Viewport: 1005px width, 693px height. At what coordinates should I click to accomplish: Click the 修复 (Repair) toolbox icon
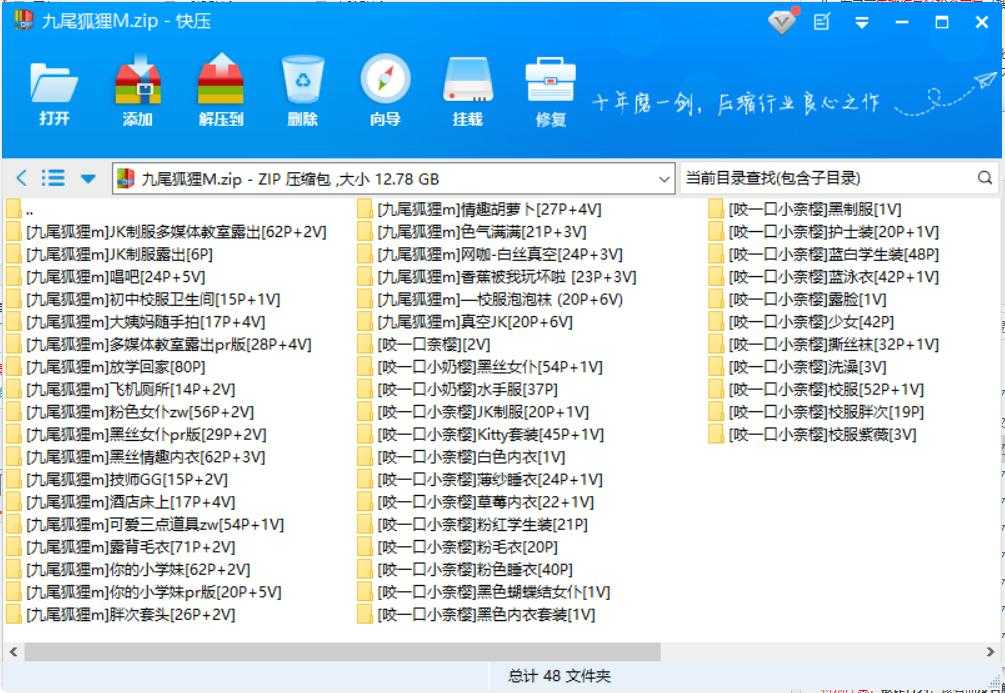(551, 90)
